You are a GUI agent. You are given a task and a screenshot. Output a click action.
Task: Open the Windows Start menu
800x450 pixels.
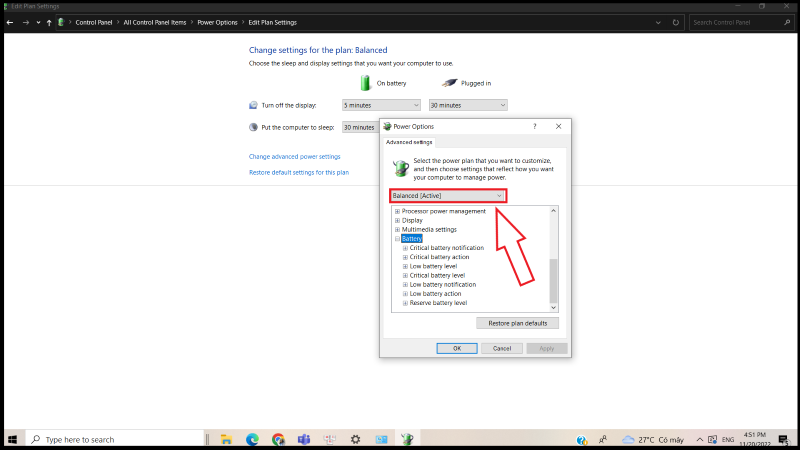[13, 439]
